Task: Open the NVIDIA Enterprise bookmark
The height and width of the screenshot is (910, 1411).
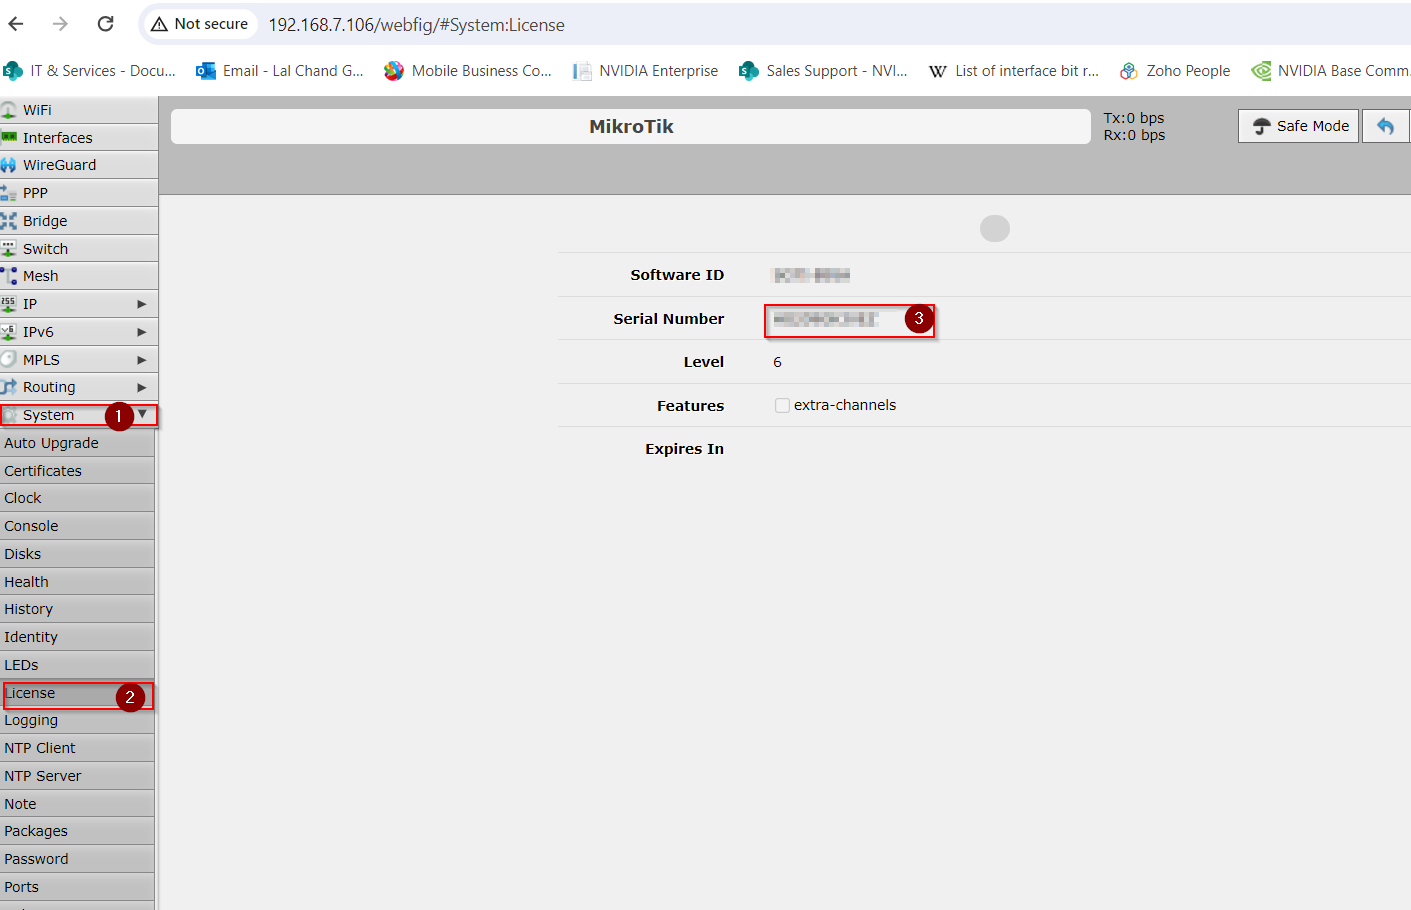Action: 645,71
